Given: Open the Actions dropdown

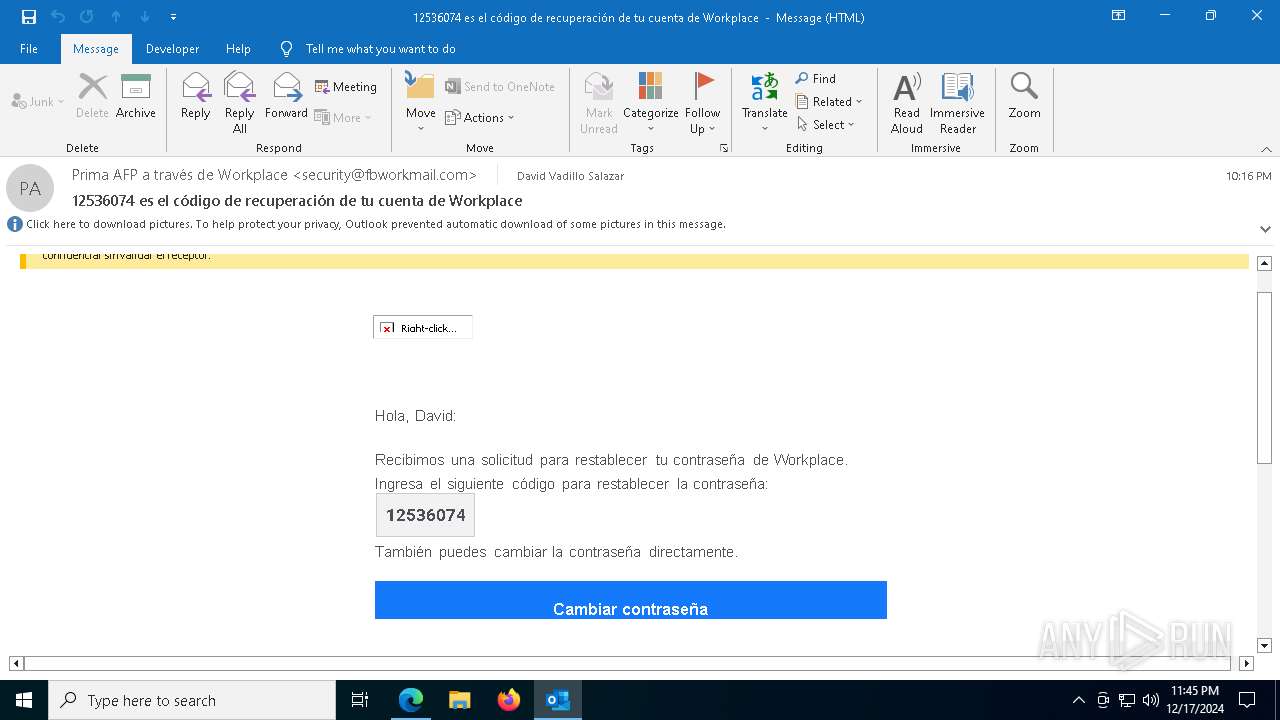Looking at the screenshot, I should point(480,117).
